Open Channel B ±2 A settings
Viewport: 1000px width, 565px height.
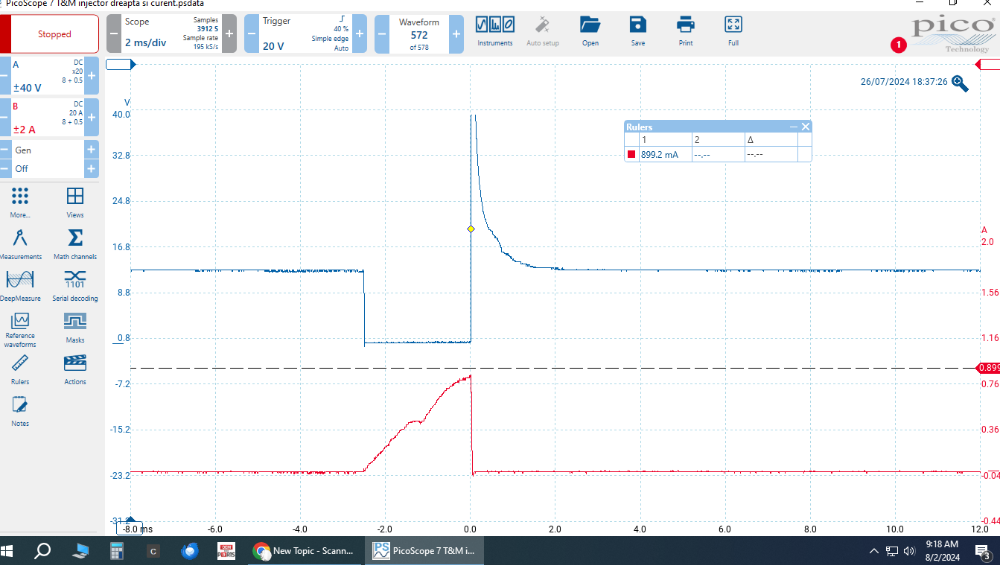(x=45, y=116)
